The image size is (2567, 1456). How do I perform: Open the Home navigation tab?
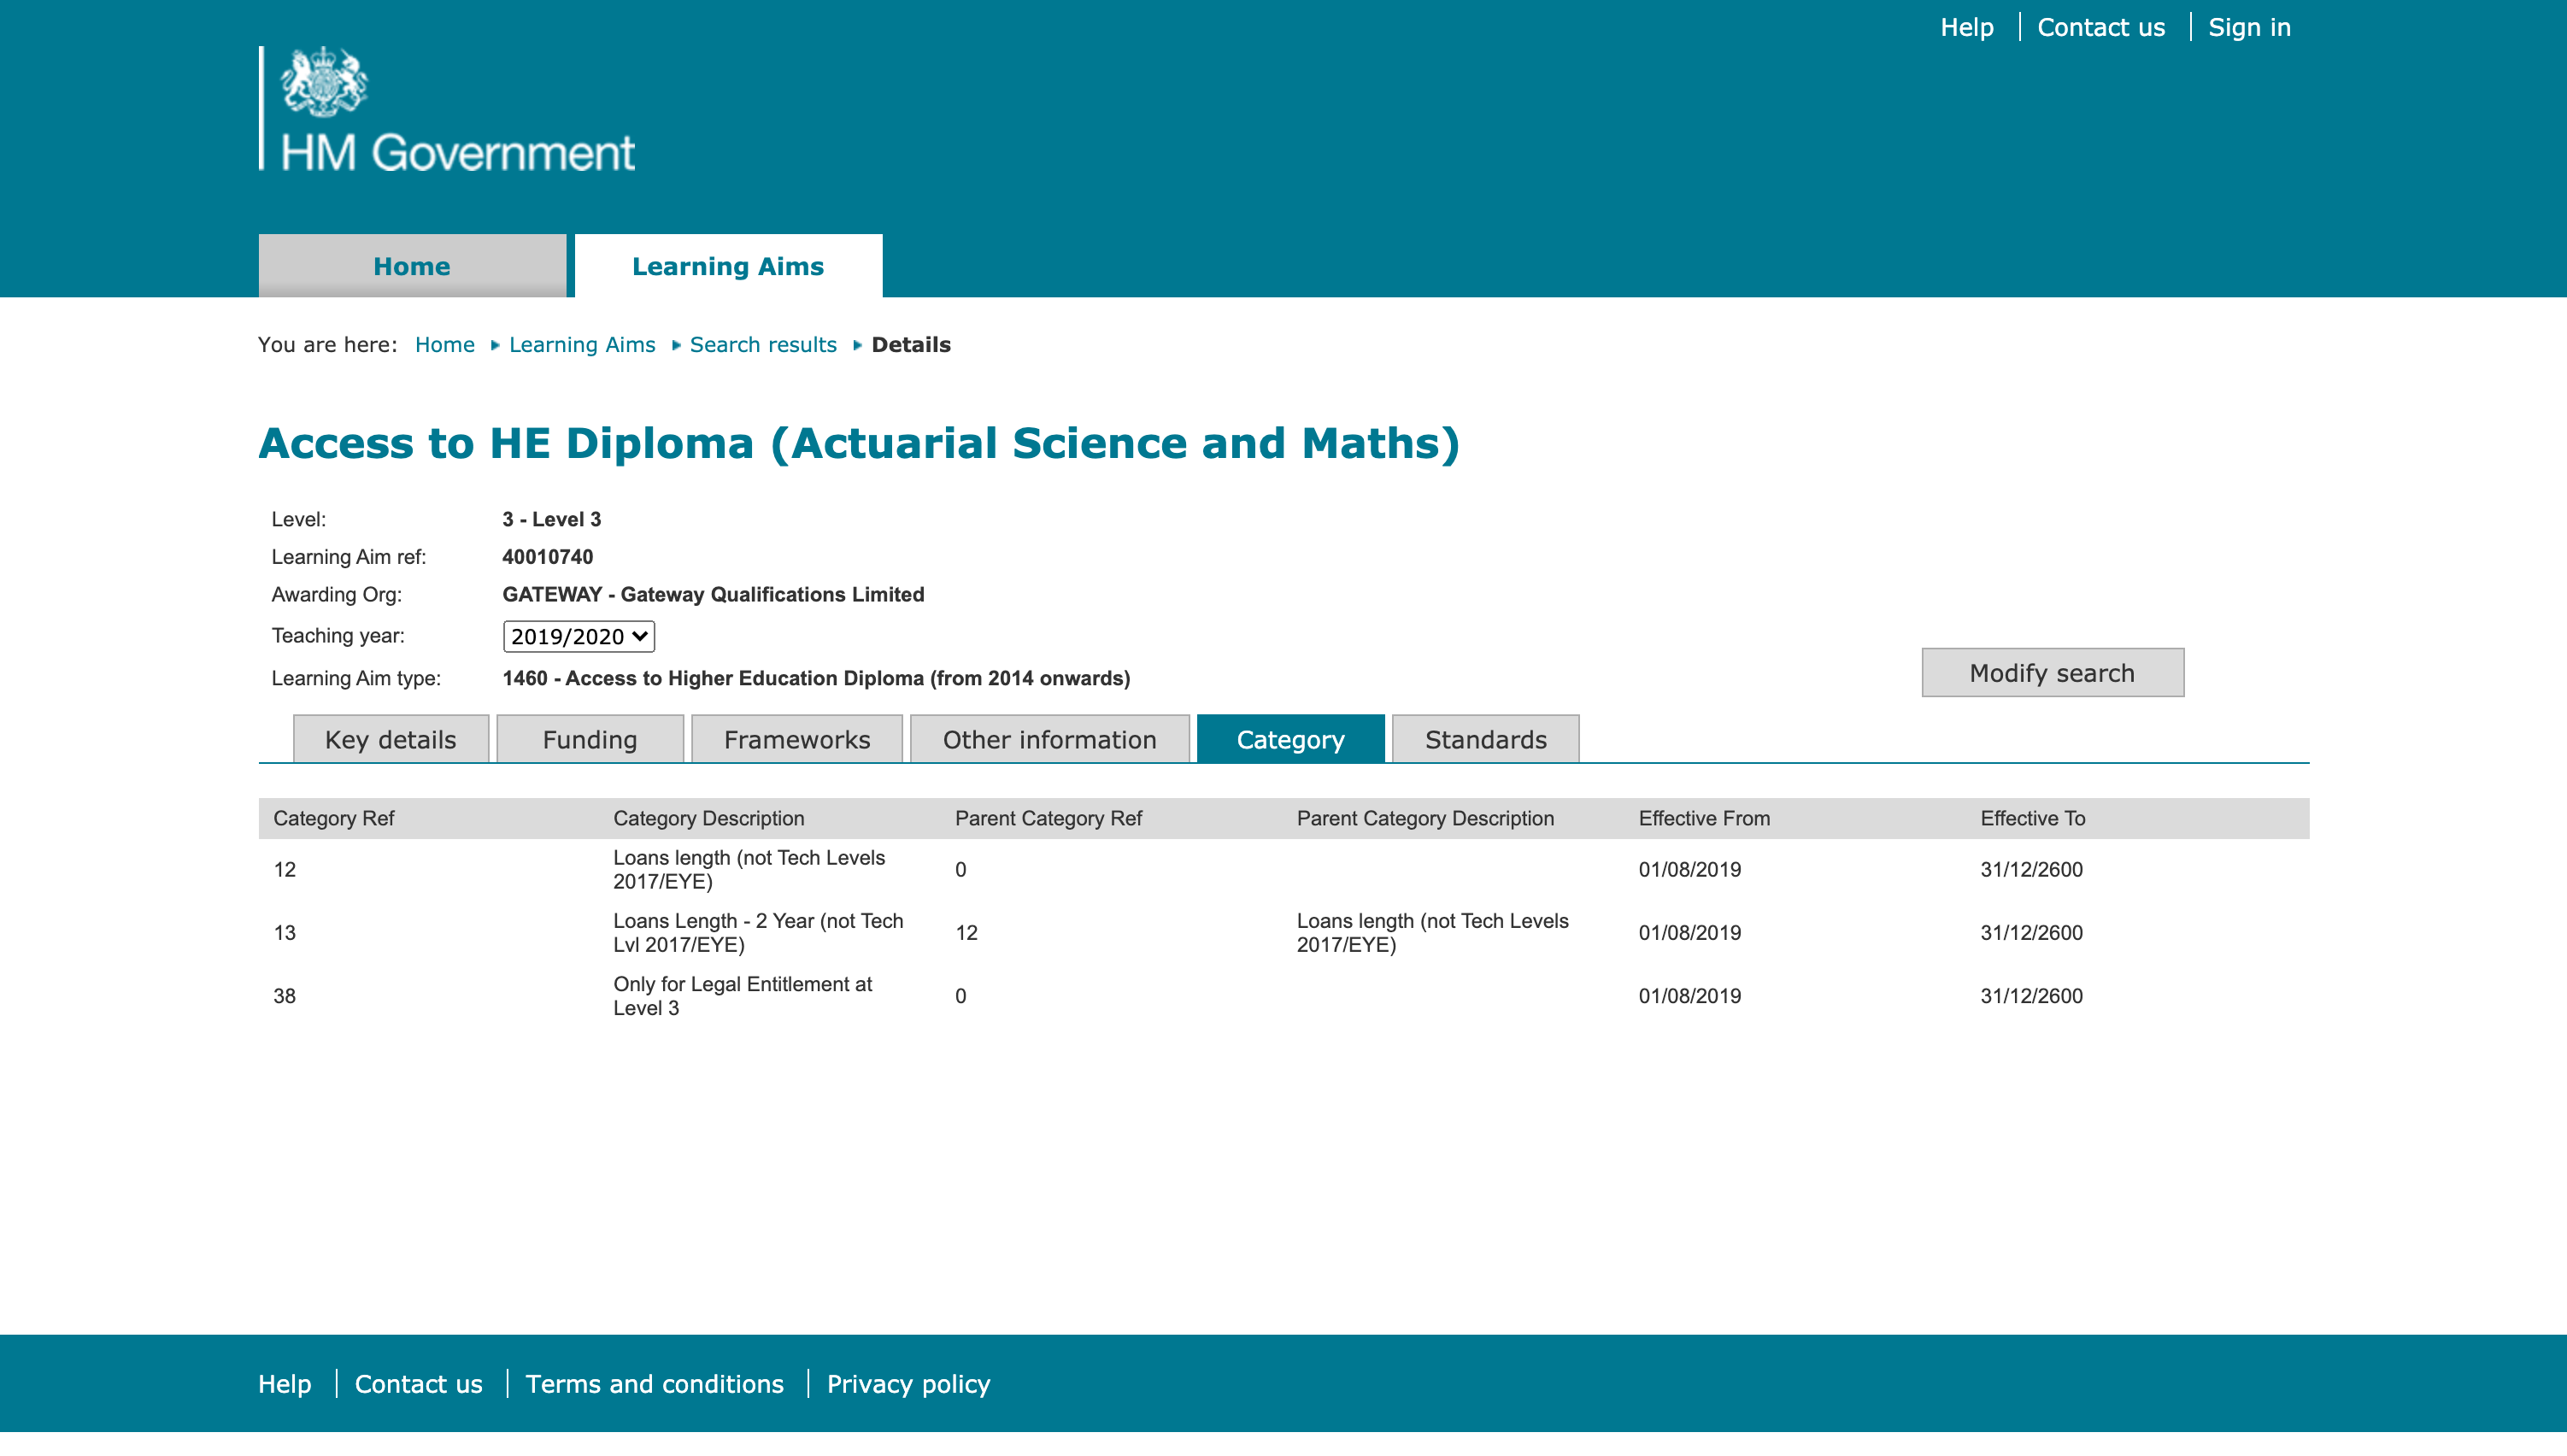[x=411, y=266]
